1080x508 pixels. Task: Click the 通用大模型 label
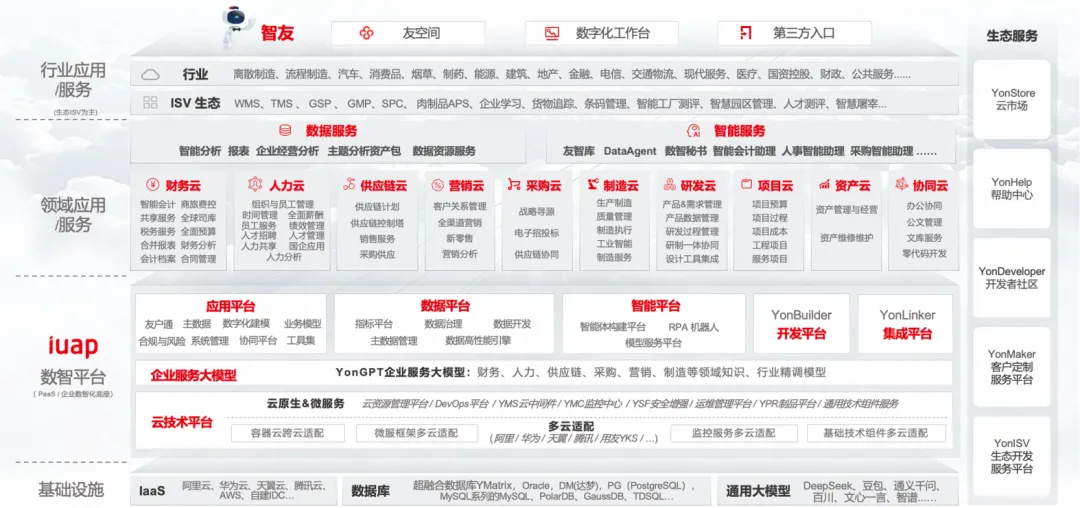tap(758, 491)
